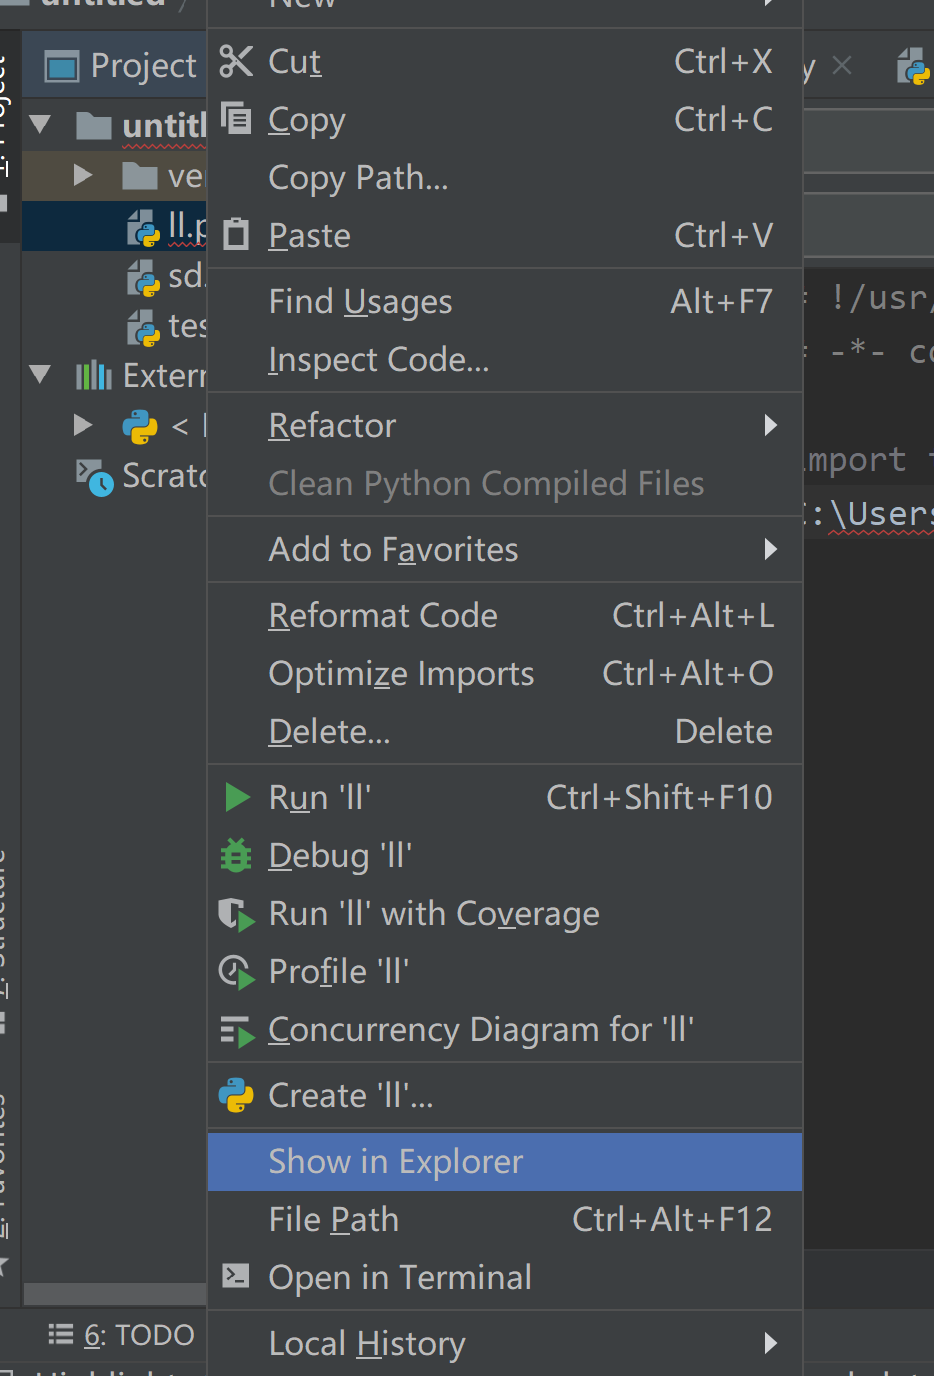Close the editor tab with X
The width and height of the screenshot is (934, 1376).
coord(842,66)
